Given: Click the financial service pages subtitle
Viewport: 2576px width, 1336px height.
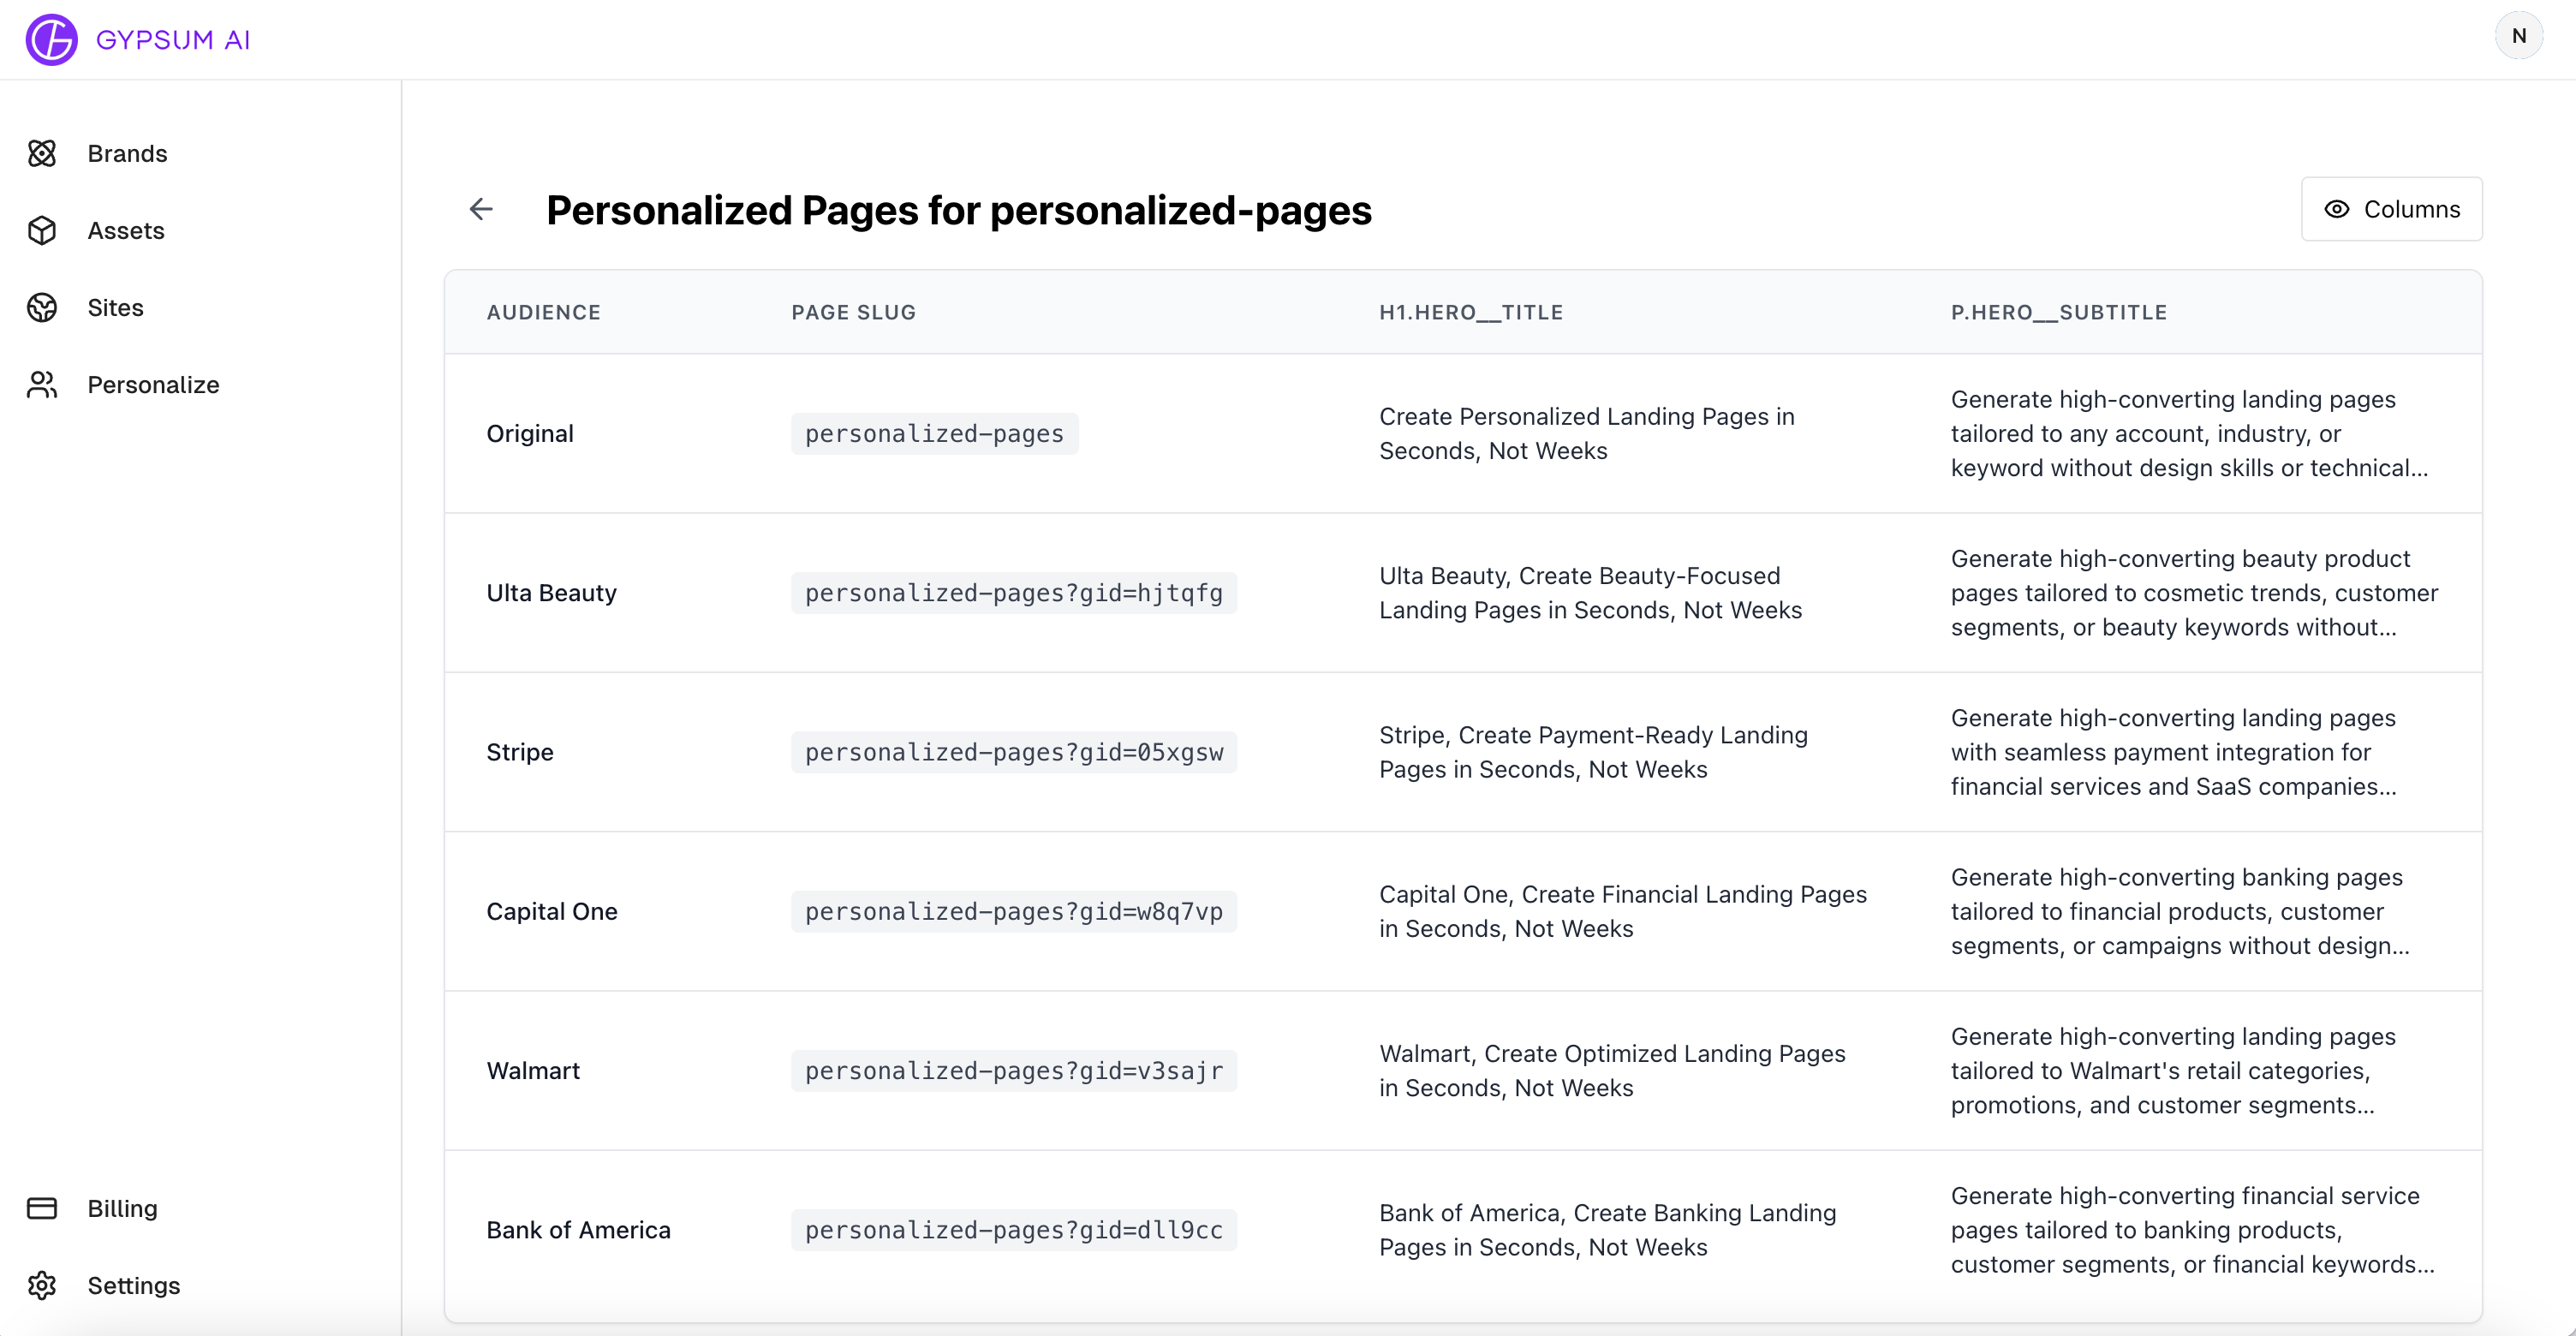Looking at the screenshot, I should pos(2192,1230).
